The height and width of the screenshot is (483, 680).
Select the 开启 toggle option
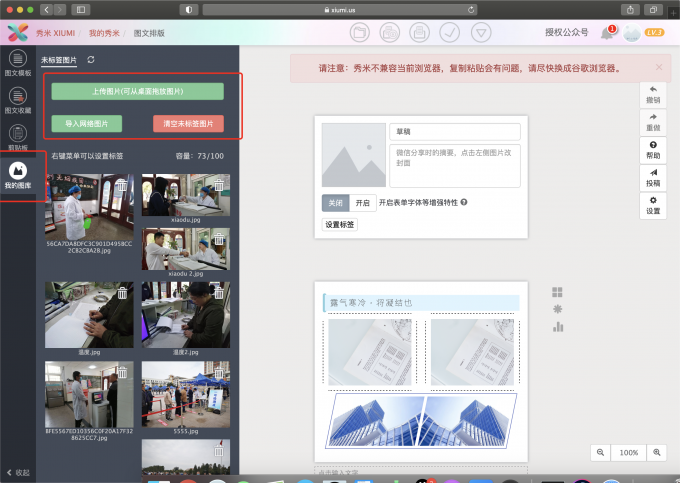[x=363, y=202]
